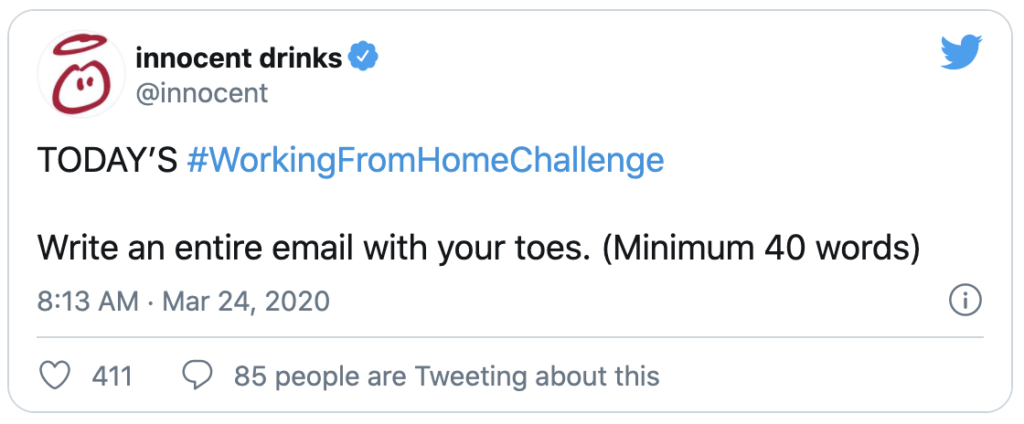Screen dimensions: 1024x424
Task: Like the tweet with the heart icon
Action: tap(55, 376)
